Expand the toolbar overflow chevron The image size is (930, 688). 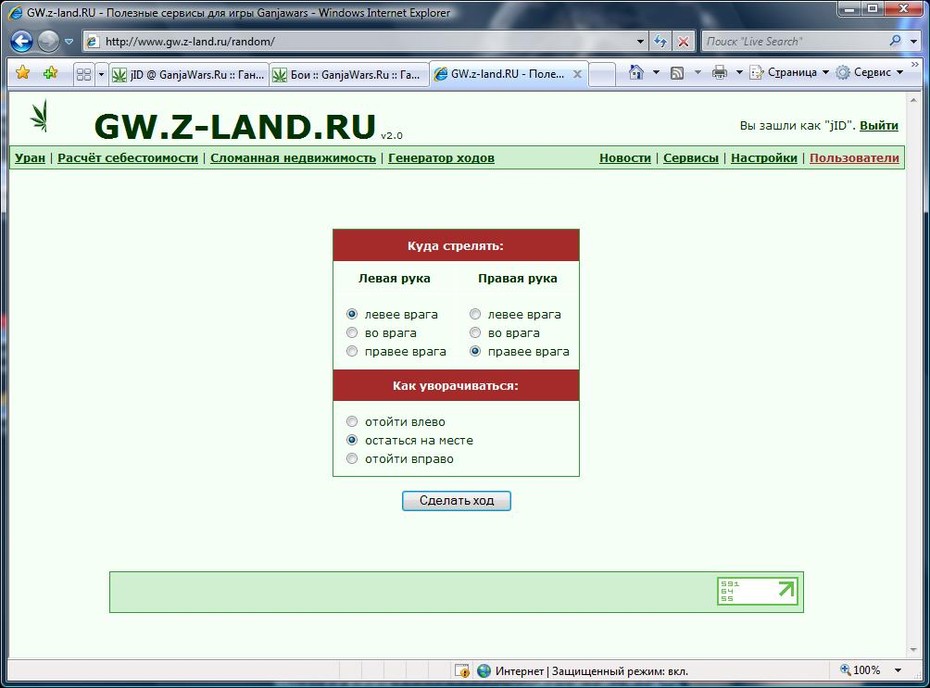pos(915,64)
